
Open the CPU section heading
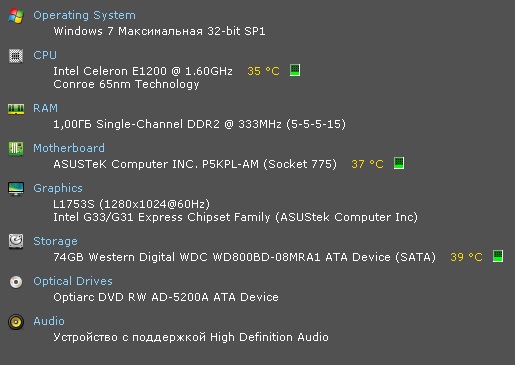point(45,55)
